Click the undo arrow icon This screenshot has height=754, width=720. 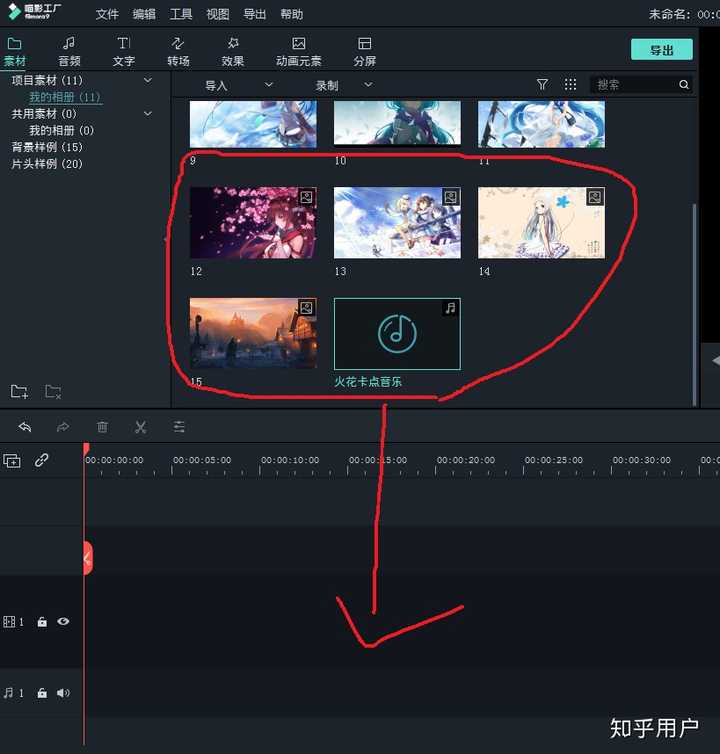[x=25, y=427]
